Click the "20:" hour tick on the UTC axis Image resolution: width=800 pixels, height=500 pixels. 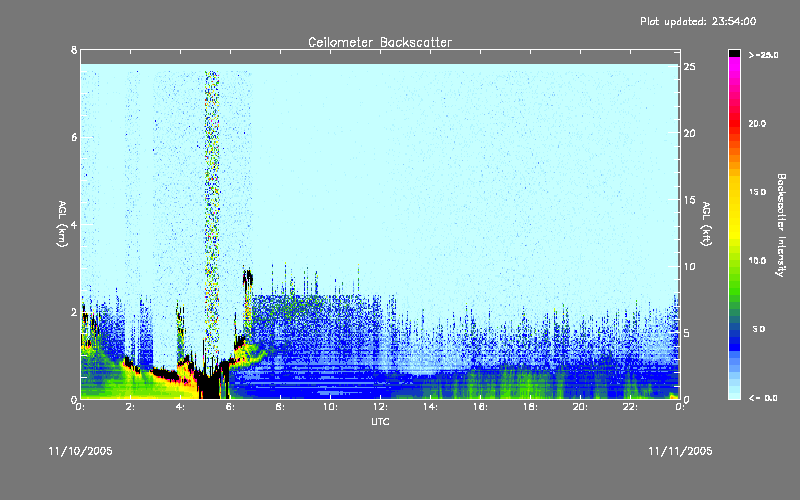pos(580,407)
